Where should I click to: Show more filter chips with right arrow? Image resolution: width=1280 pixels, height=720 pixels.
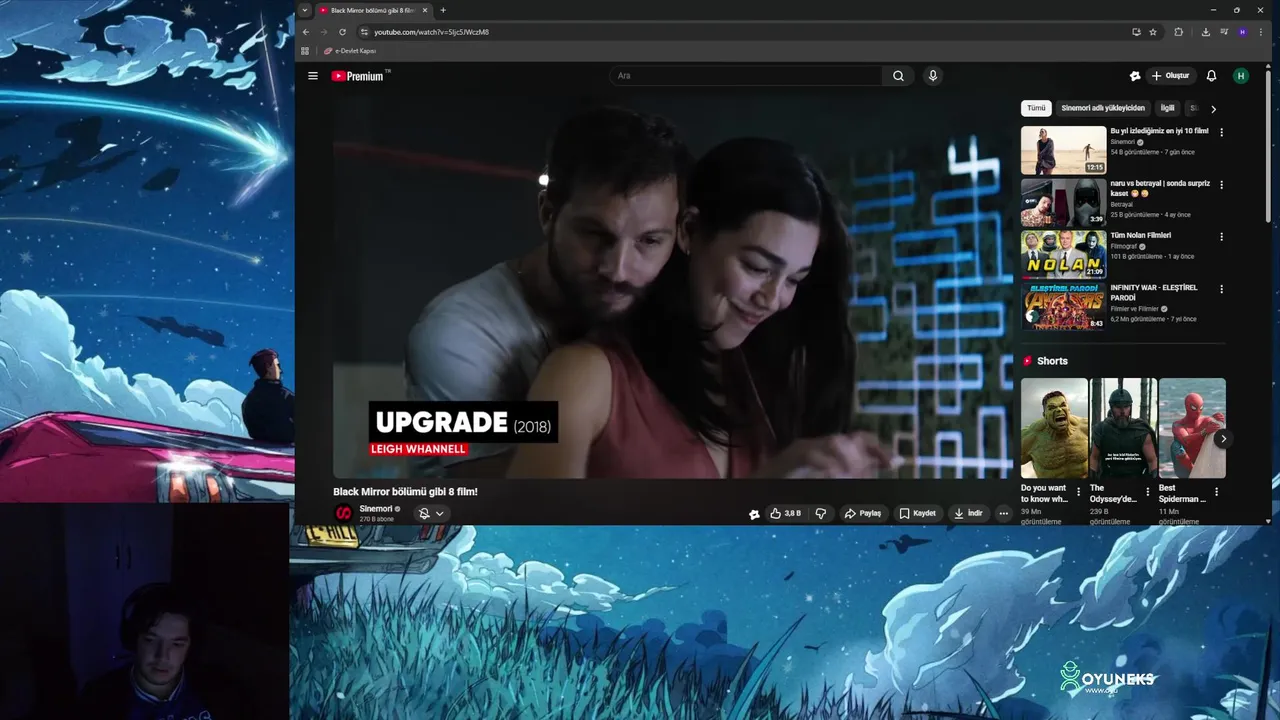(1213, 109)
